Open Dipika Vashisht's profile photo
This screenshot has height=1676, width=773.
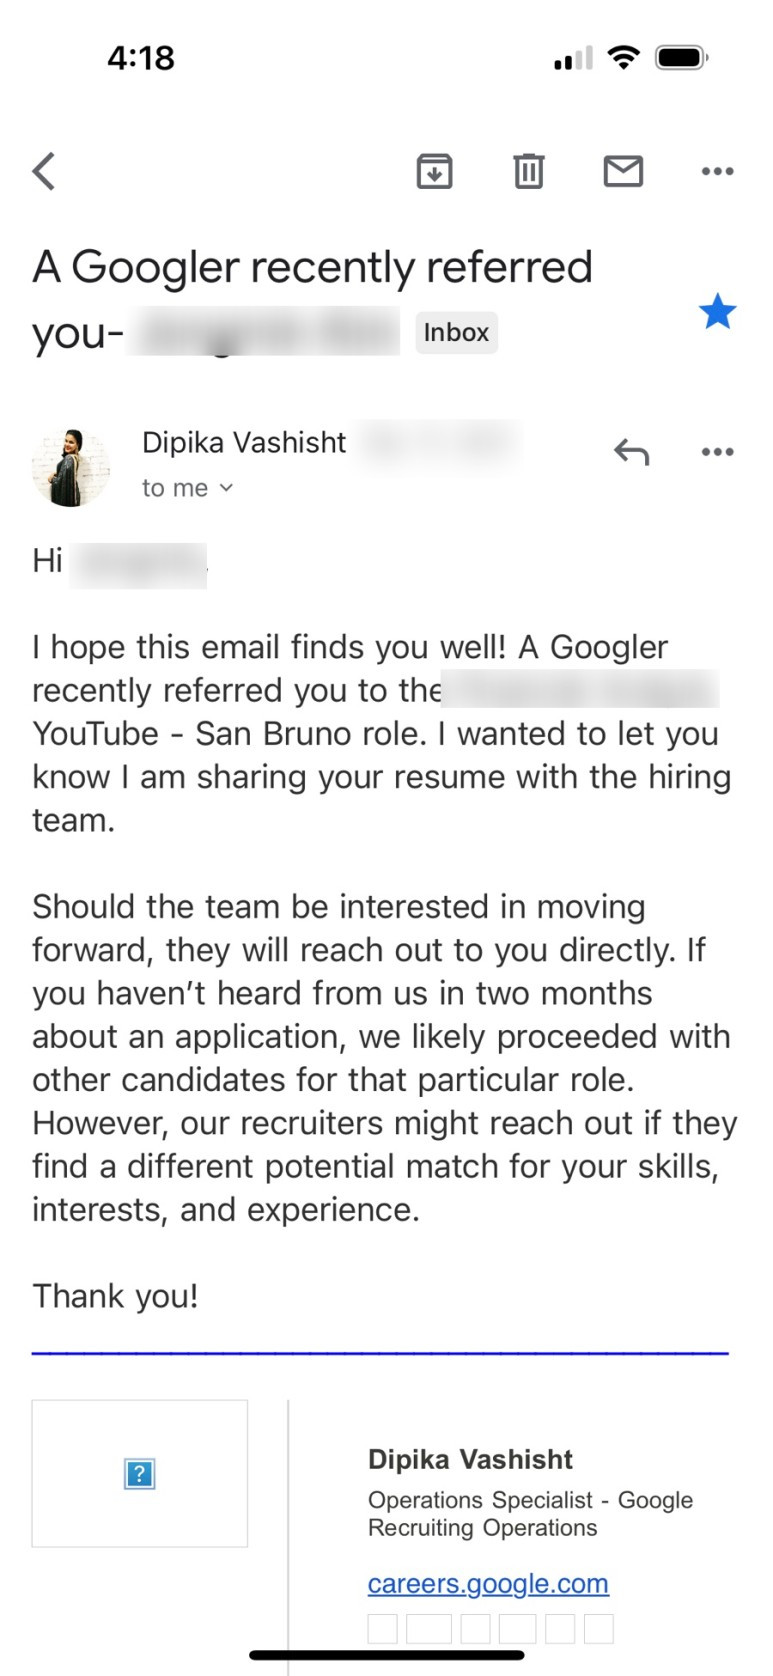pos(71,467)
